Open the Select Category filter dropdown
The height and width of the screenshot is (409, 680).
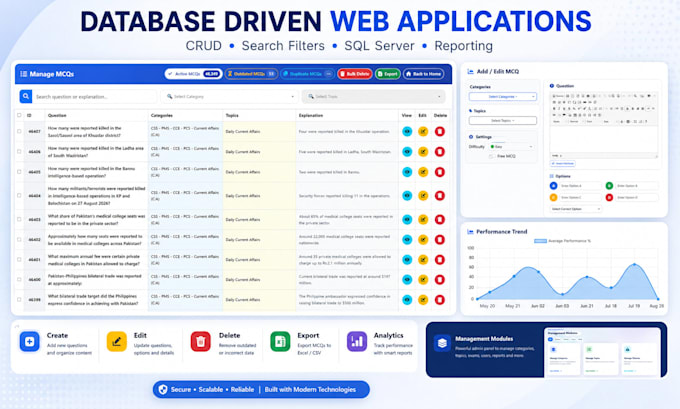coord(230,96)
